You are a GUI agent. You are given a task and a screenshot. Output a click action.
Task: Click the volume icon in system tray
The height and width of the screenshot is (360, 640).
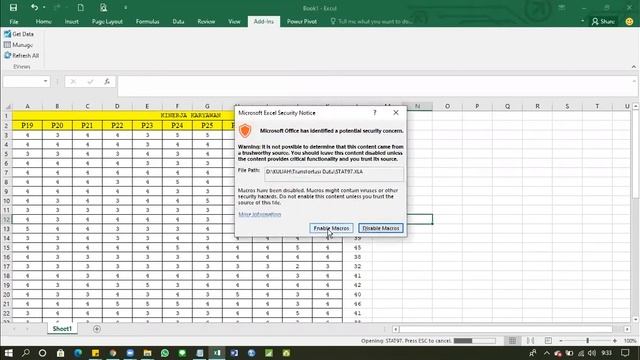click(x=592, y=353)
